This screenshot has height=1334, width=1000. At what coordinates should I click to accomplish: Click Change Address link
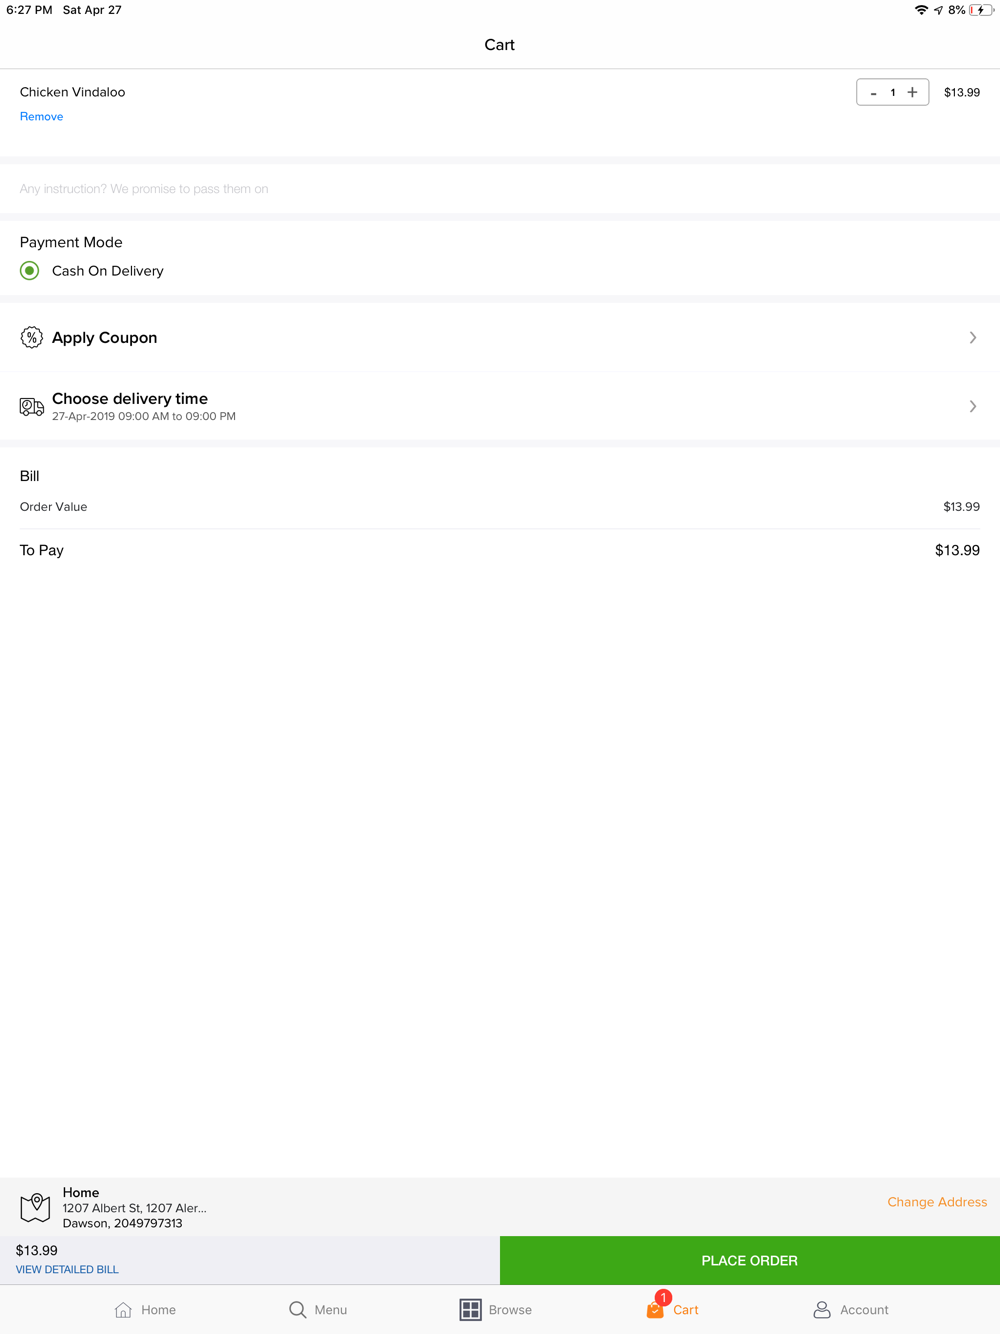[x=937, y=1202]
